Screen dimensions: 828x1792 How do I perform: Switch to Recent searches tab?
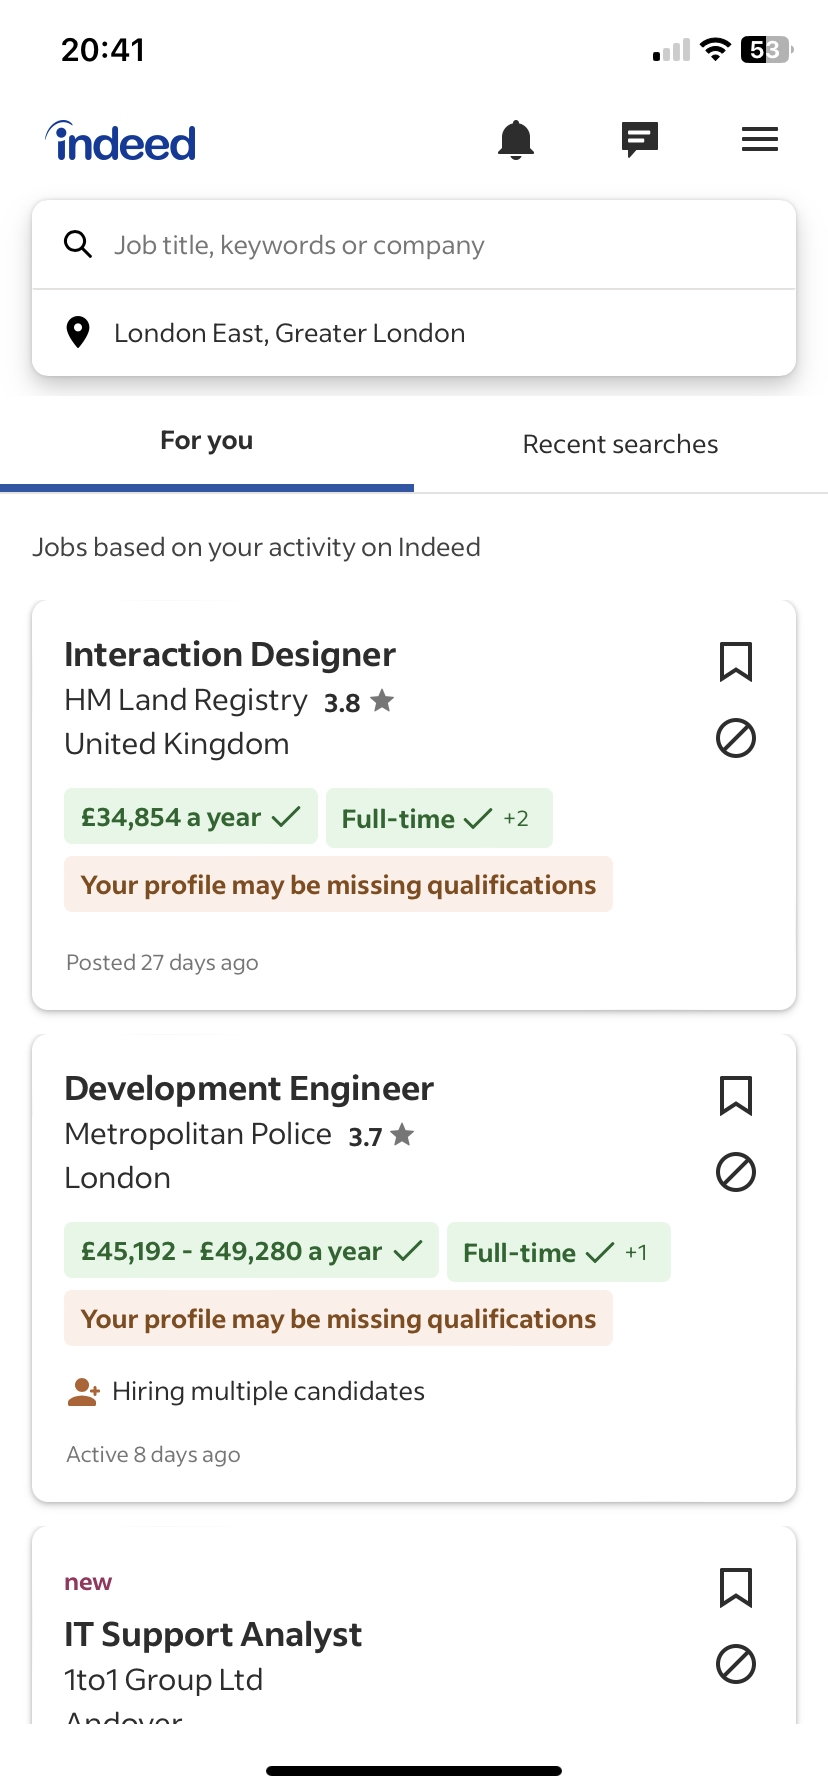click(620, 444)
